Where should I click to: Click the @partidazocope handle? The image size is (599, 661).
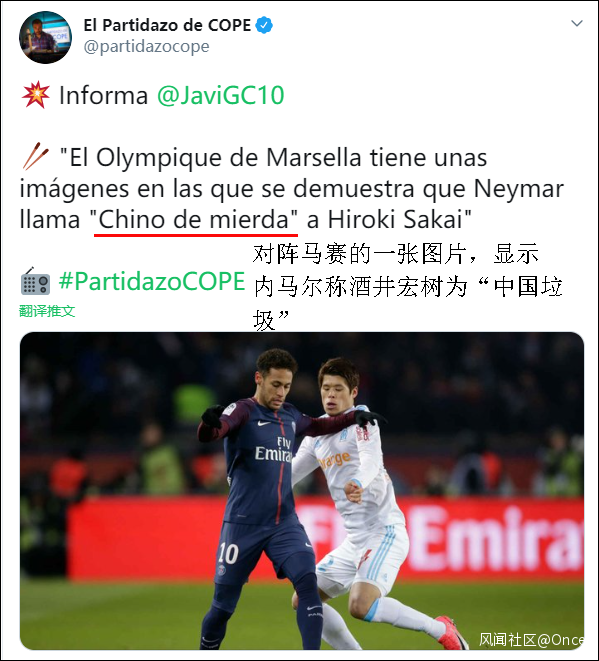click(x=146, y=46)
